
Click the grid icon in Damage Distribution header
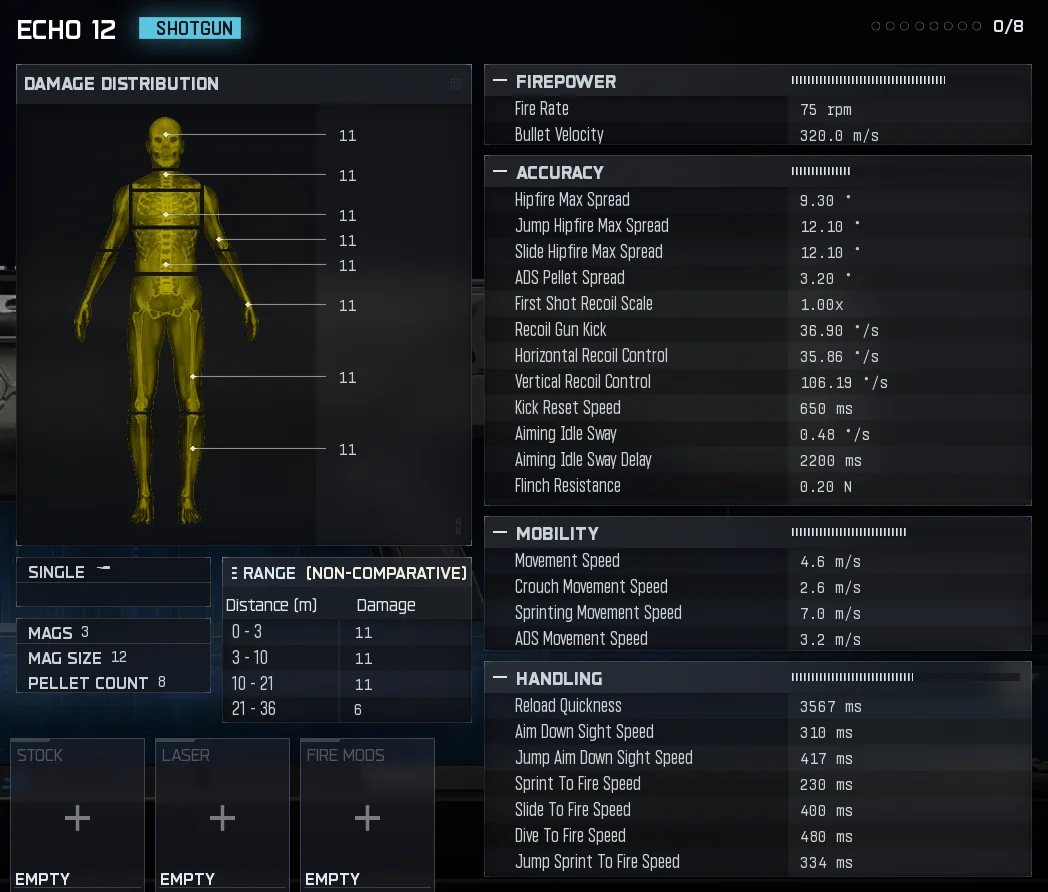456,84
